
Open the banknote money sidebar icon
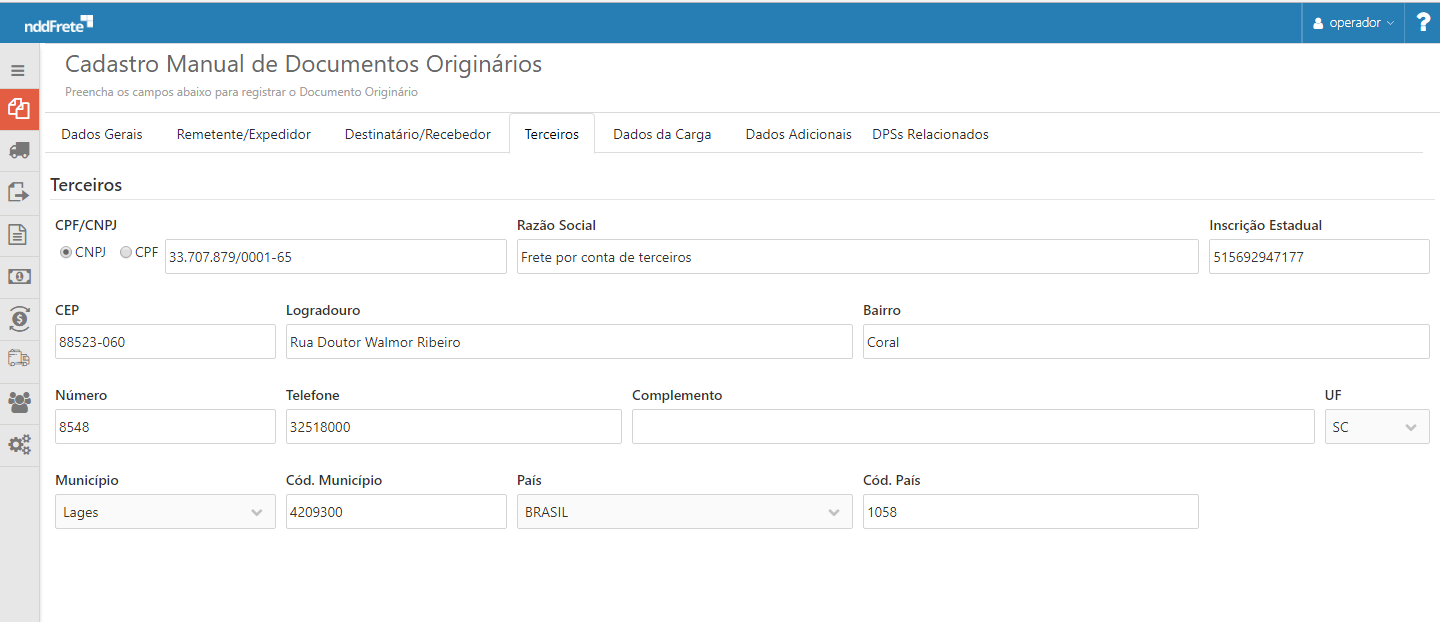[19, 276]
